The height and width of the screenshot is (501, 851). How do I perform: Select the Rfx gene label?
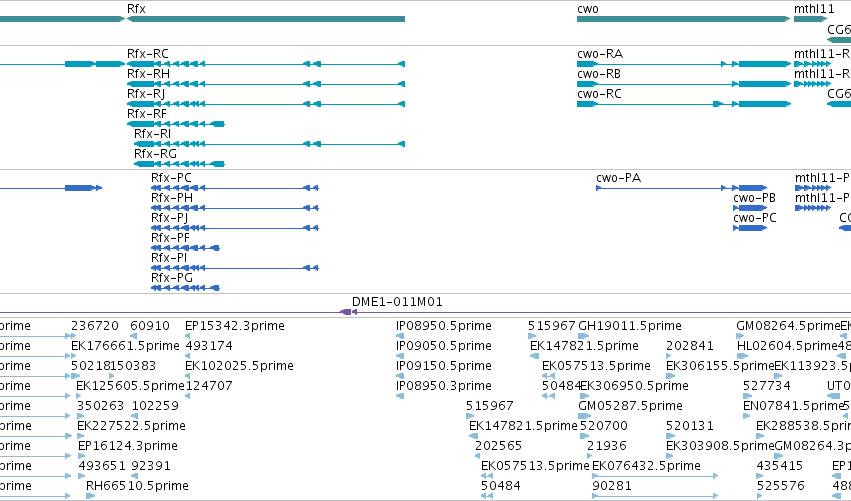point(136,9)
